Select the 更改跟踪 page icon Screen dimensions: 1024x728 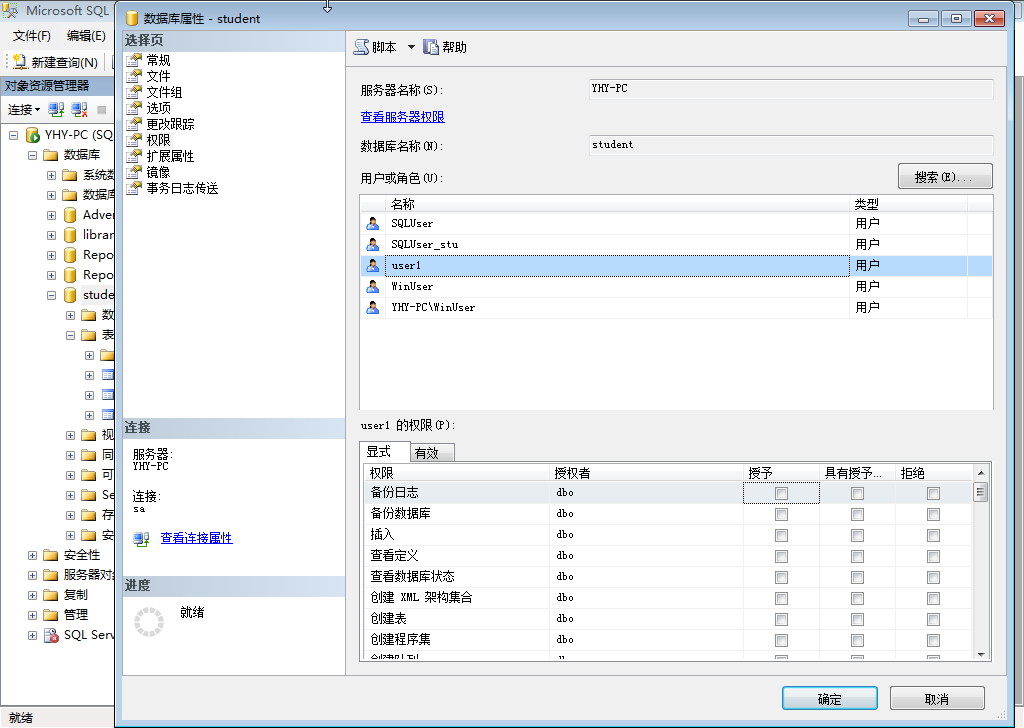[x=134, y=124]
